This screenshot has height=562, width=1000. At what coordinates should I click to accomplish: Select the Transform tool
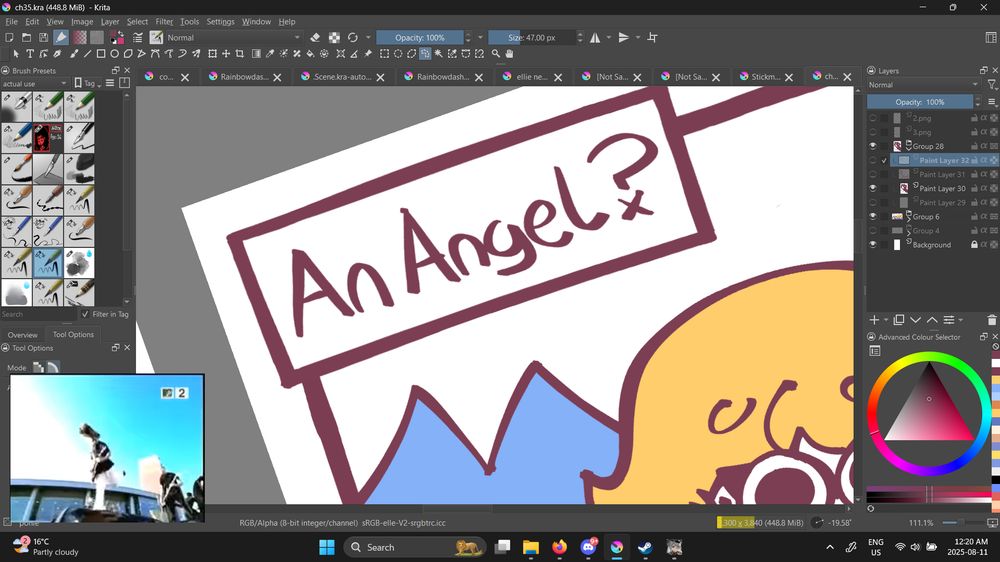(212, 54)
